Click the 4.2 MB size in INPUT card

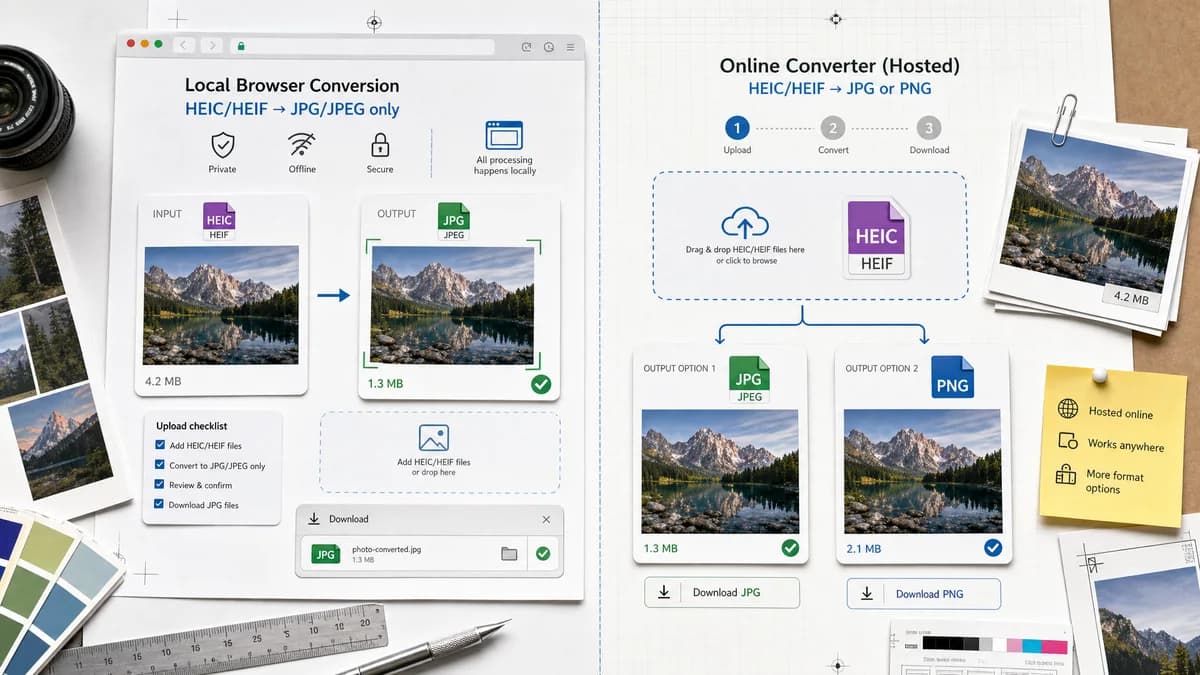pos(164,382)
